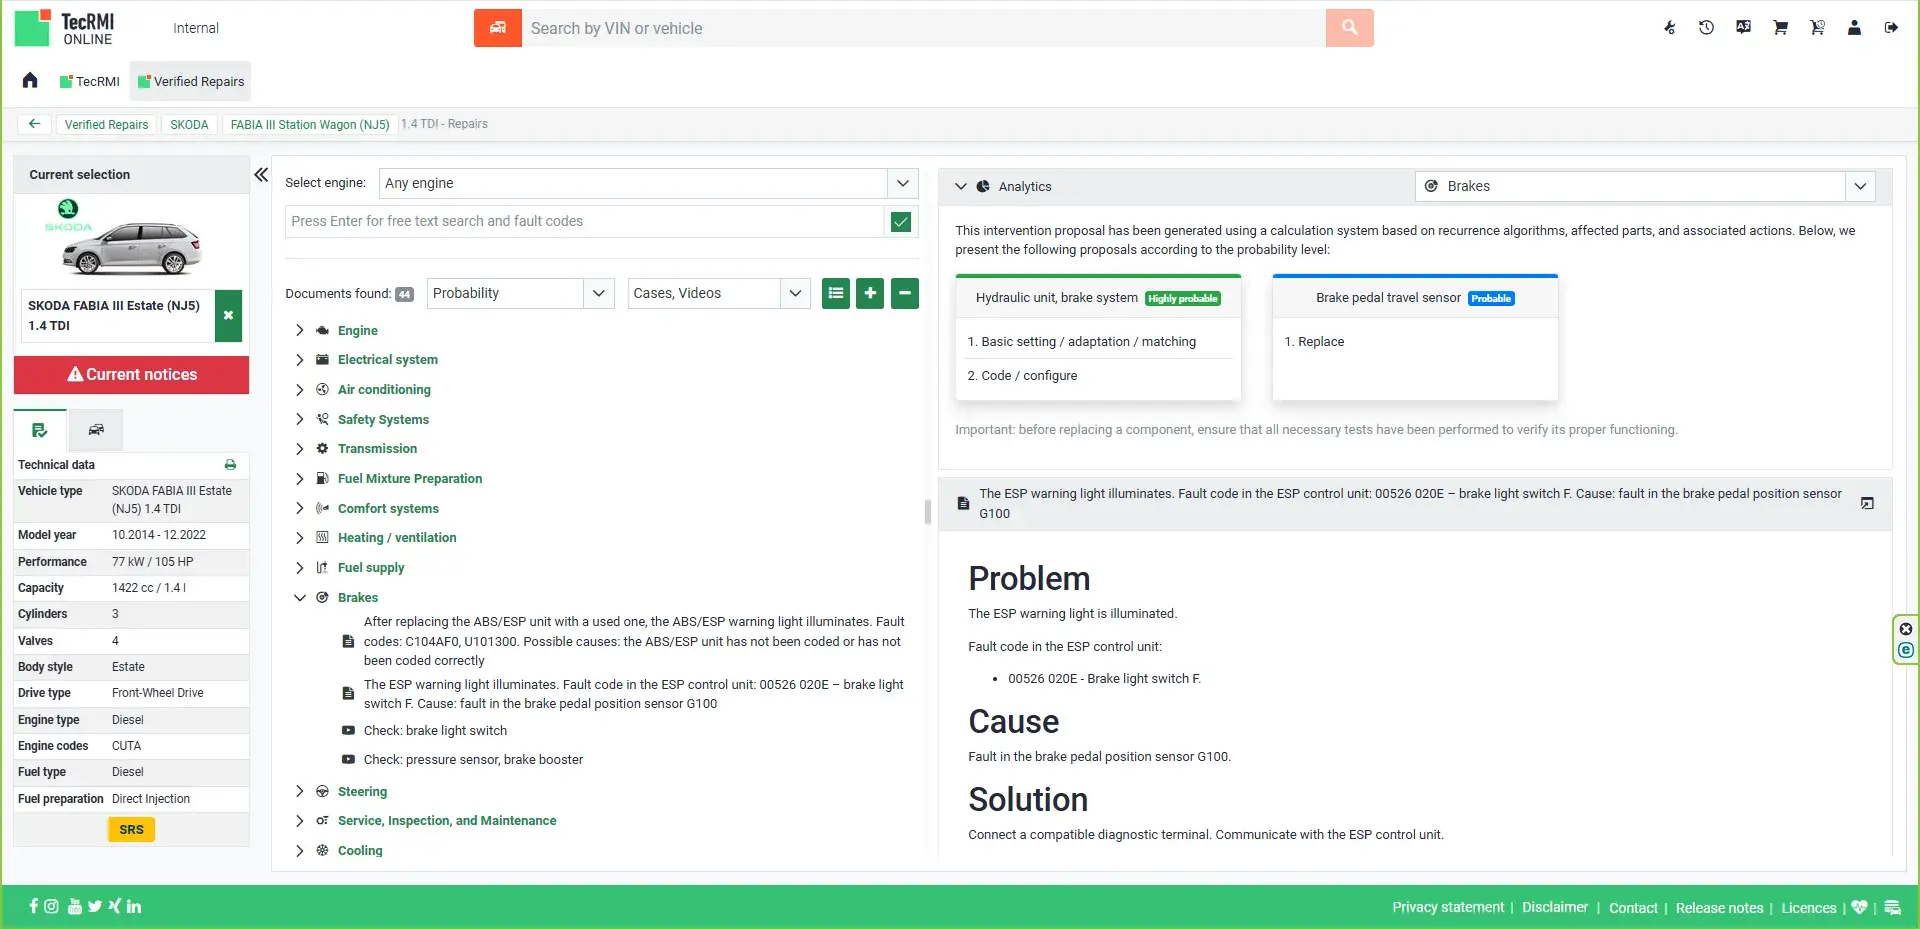Switch to the Verified Repairs tab
1920x929 pixels.
191,82
